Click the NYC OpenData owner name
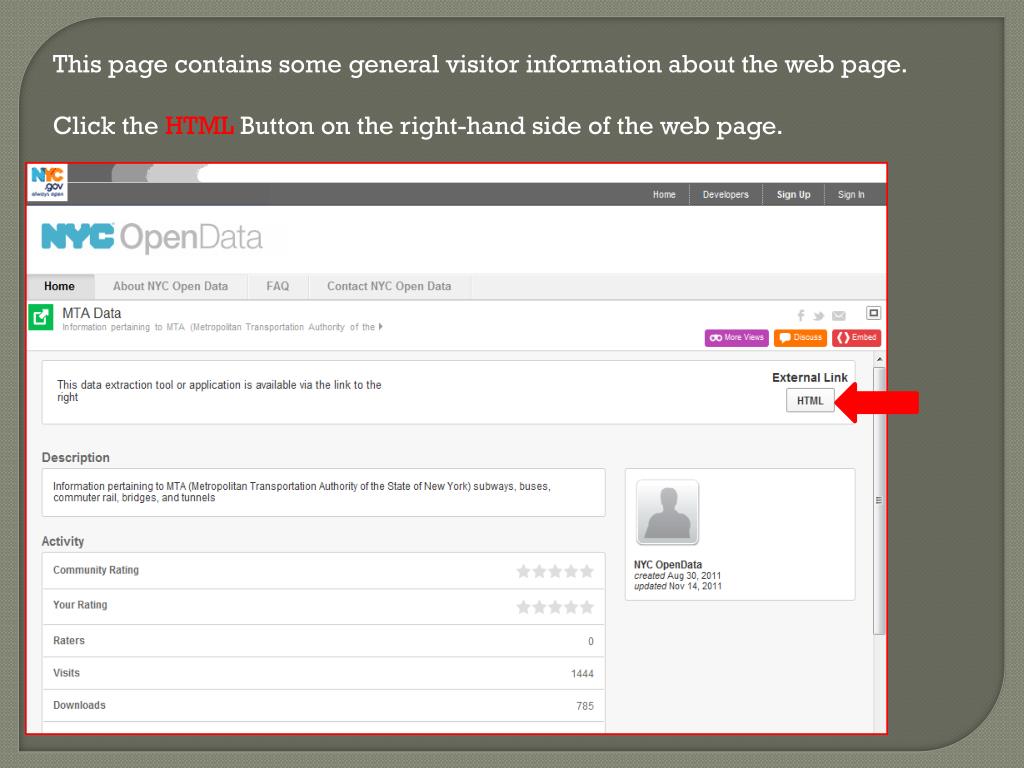 click(668, 564)
